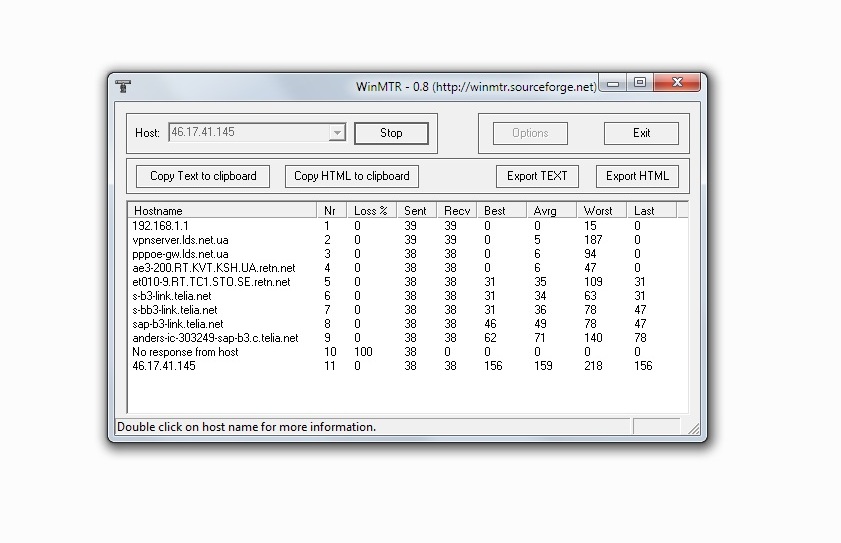Select the s-bb3-link.telia.net host
841x543 pixels.
click(x=175, y=310)
